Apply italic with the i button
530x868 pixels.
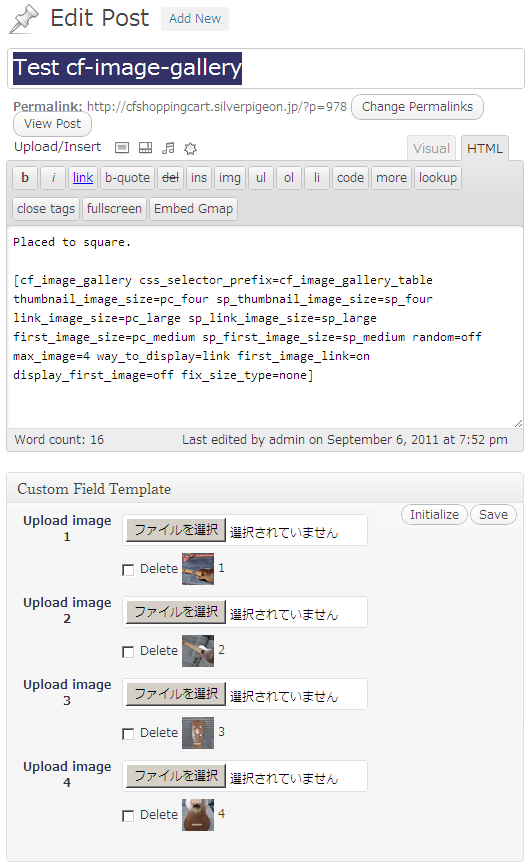point(53,178)
